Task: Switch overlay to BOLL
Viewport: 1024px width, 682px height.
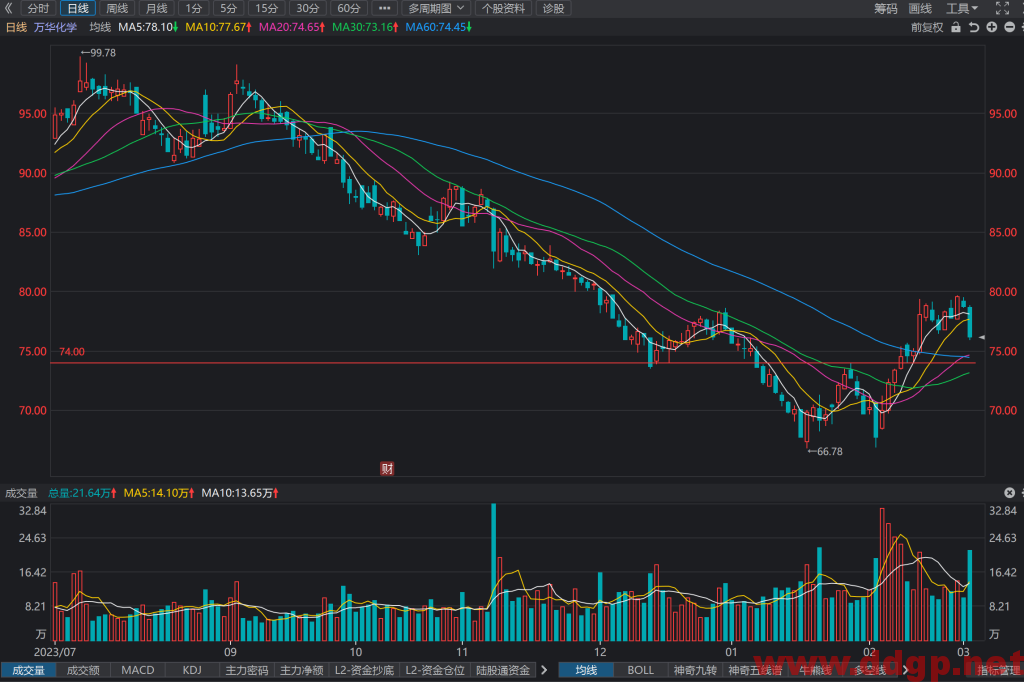Action: (641, 670)
